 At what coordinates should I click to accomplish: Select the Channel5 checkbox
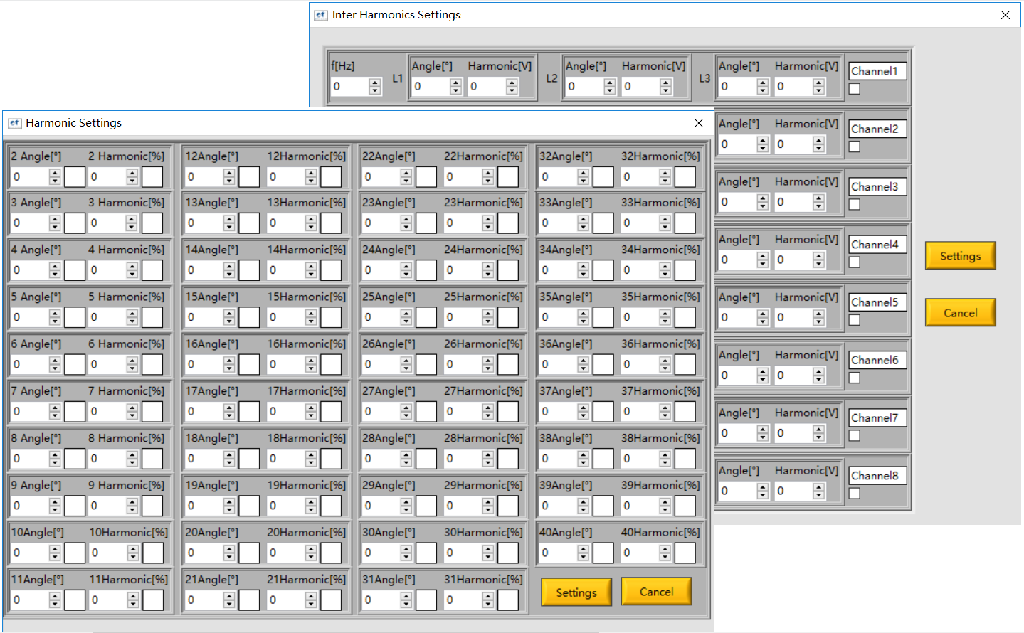[x=854, y=320]
